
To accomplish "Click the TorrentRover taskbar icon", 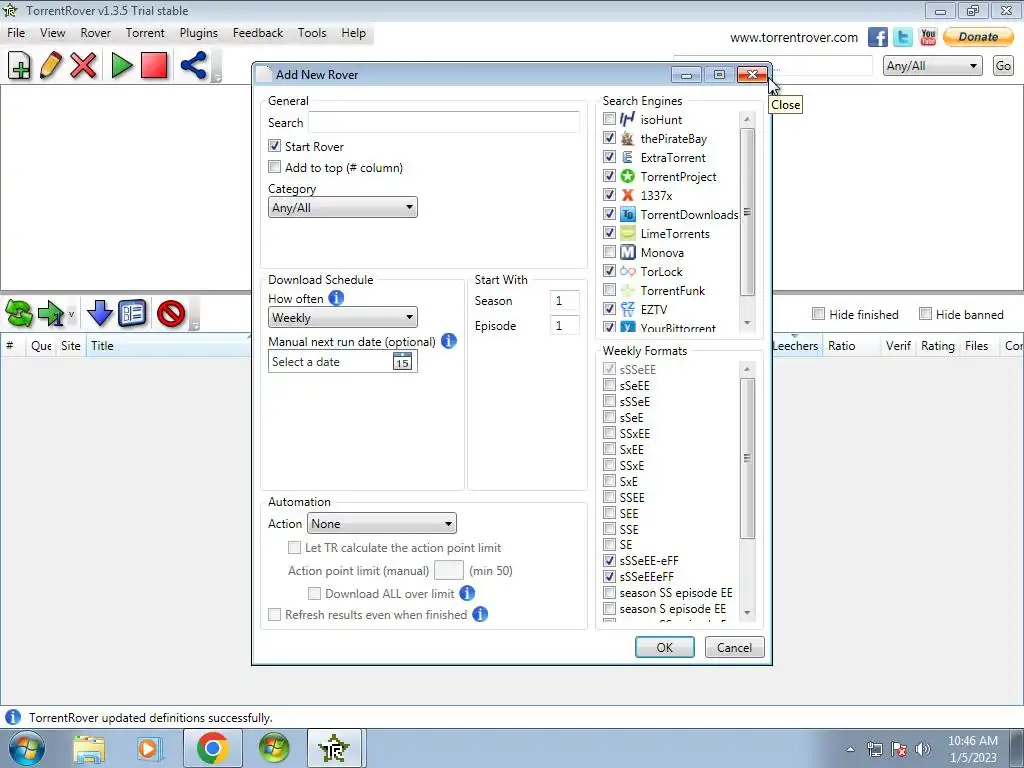I will coord(334,748).
